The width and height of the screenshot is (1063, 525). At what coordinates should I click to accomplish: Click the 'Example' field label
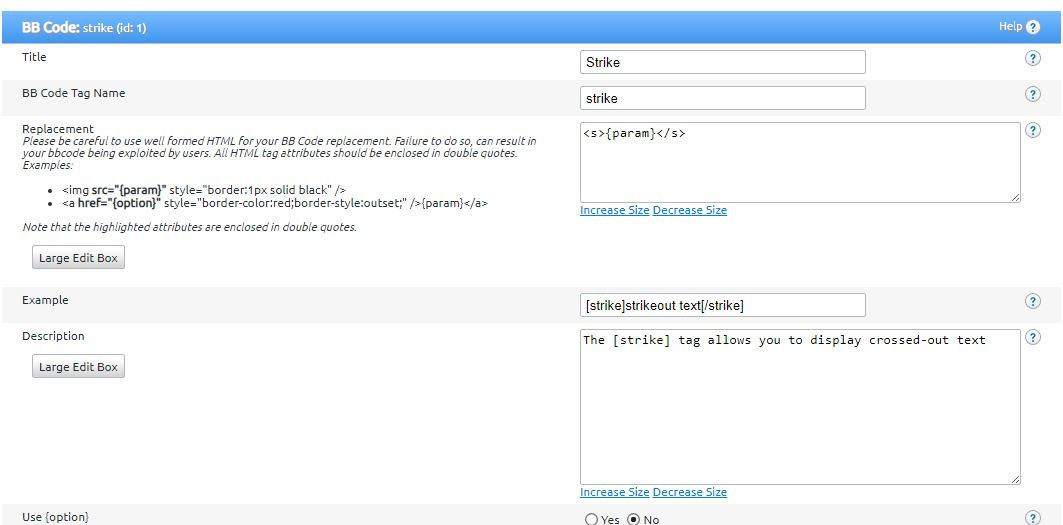(x=45, y=300)
